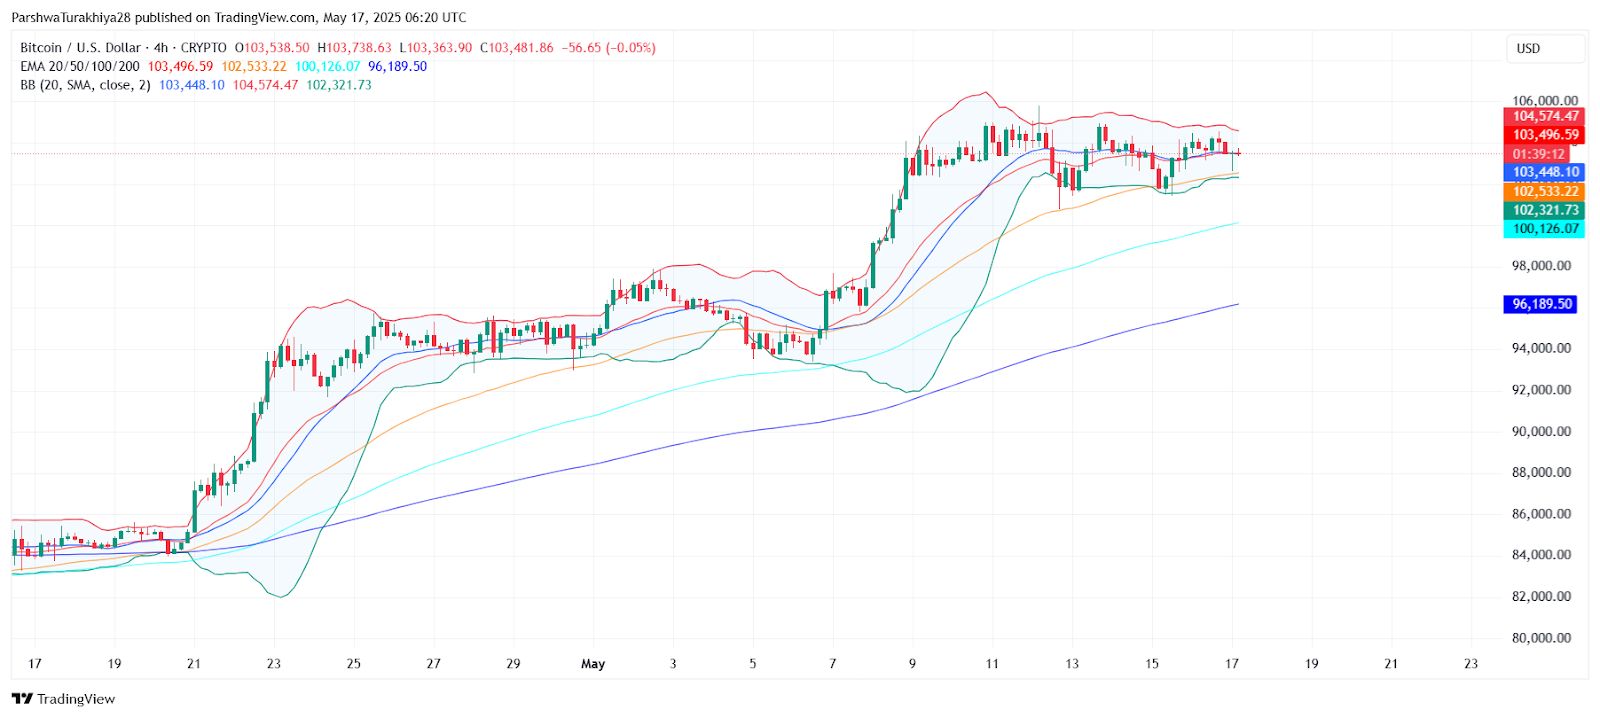The height and width of the screenshot is (718, 1600).
Task: Click the May label on the time axis
Action: (x=593, y=663)
